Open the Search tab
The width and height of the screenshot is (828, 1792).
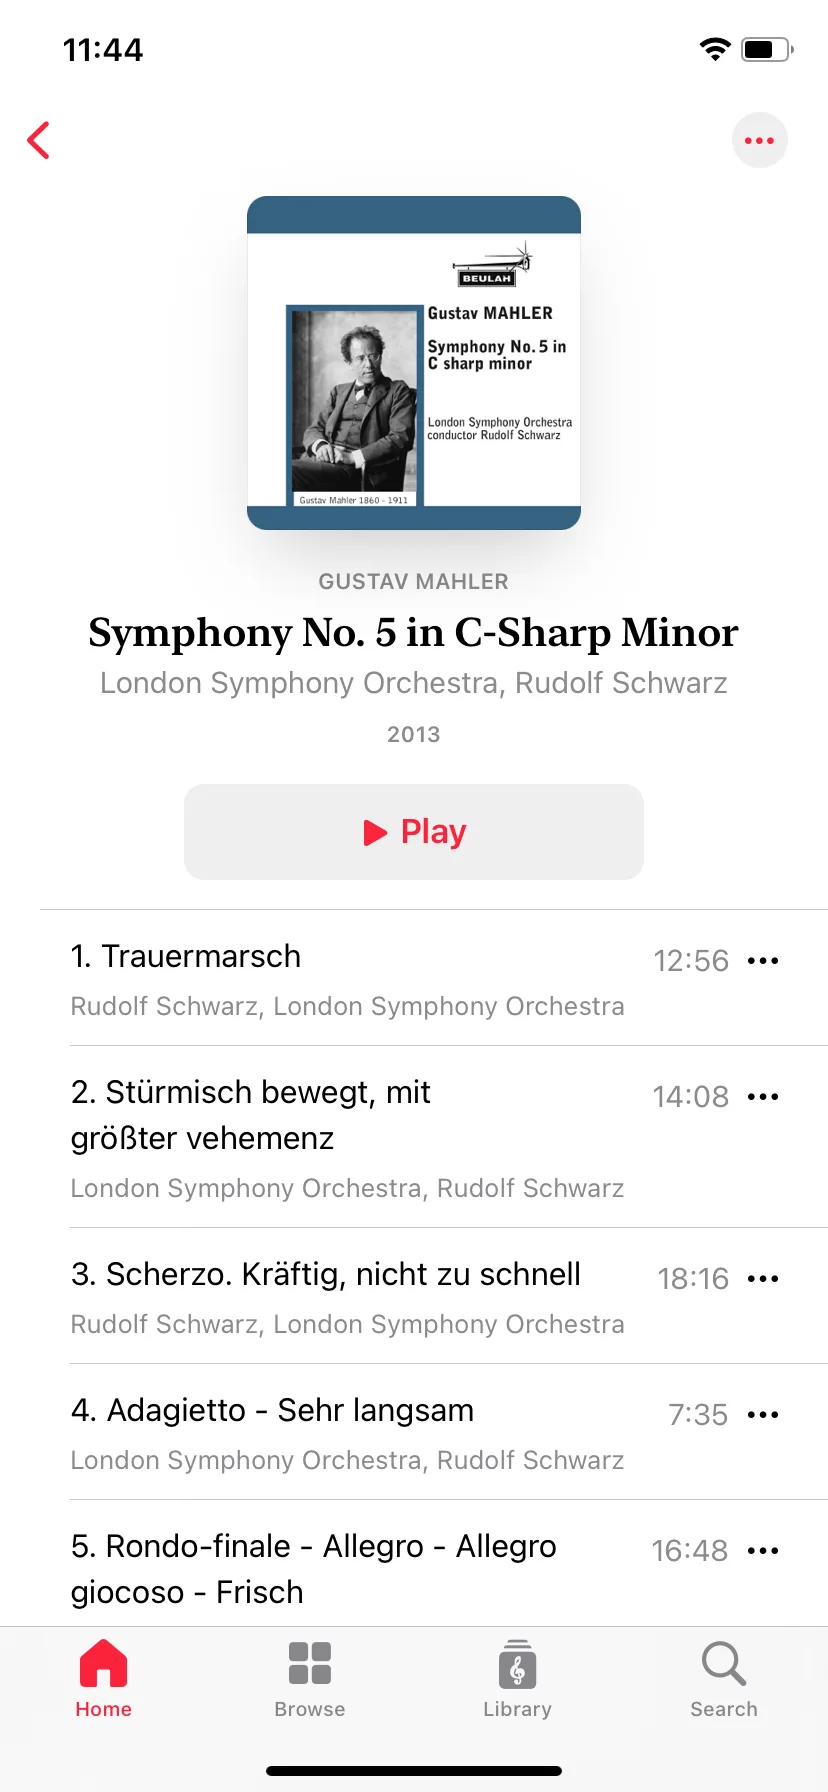[x=724, y=1679]
